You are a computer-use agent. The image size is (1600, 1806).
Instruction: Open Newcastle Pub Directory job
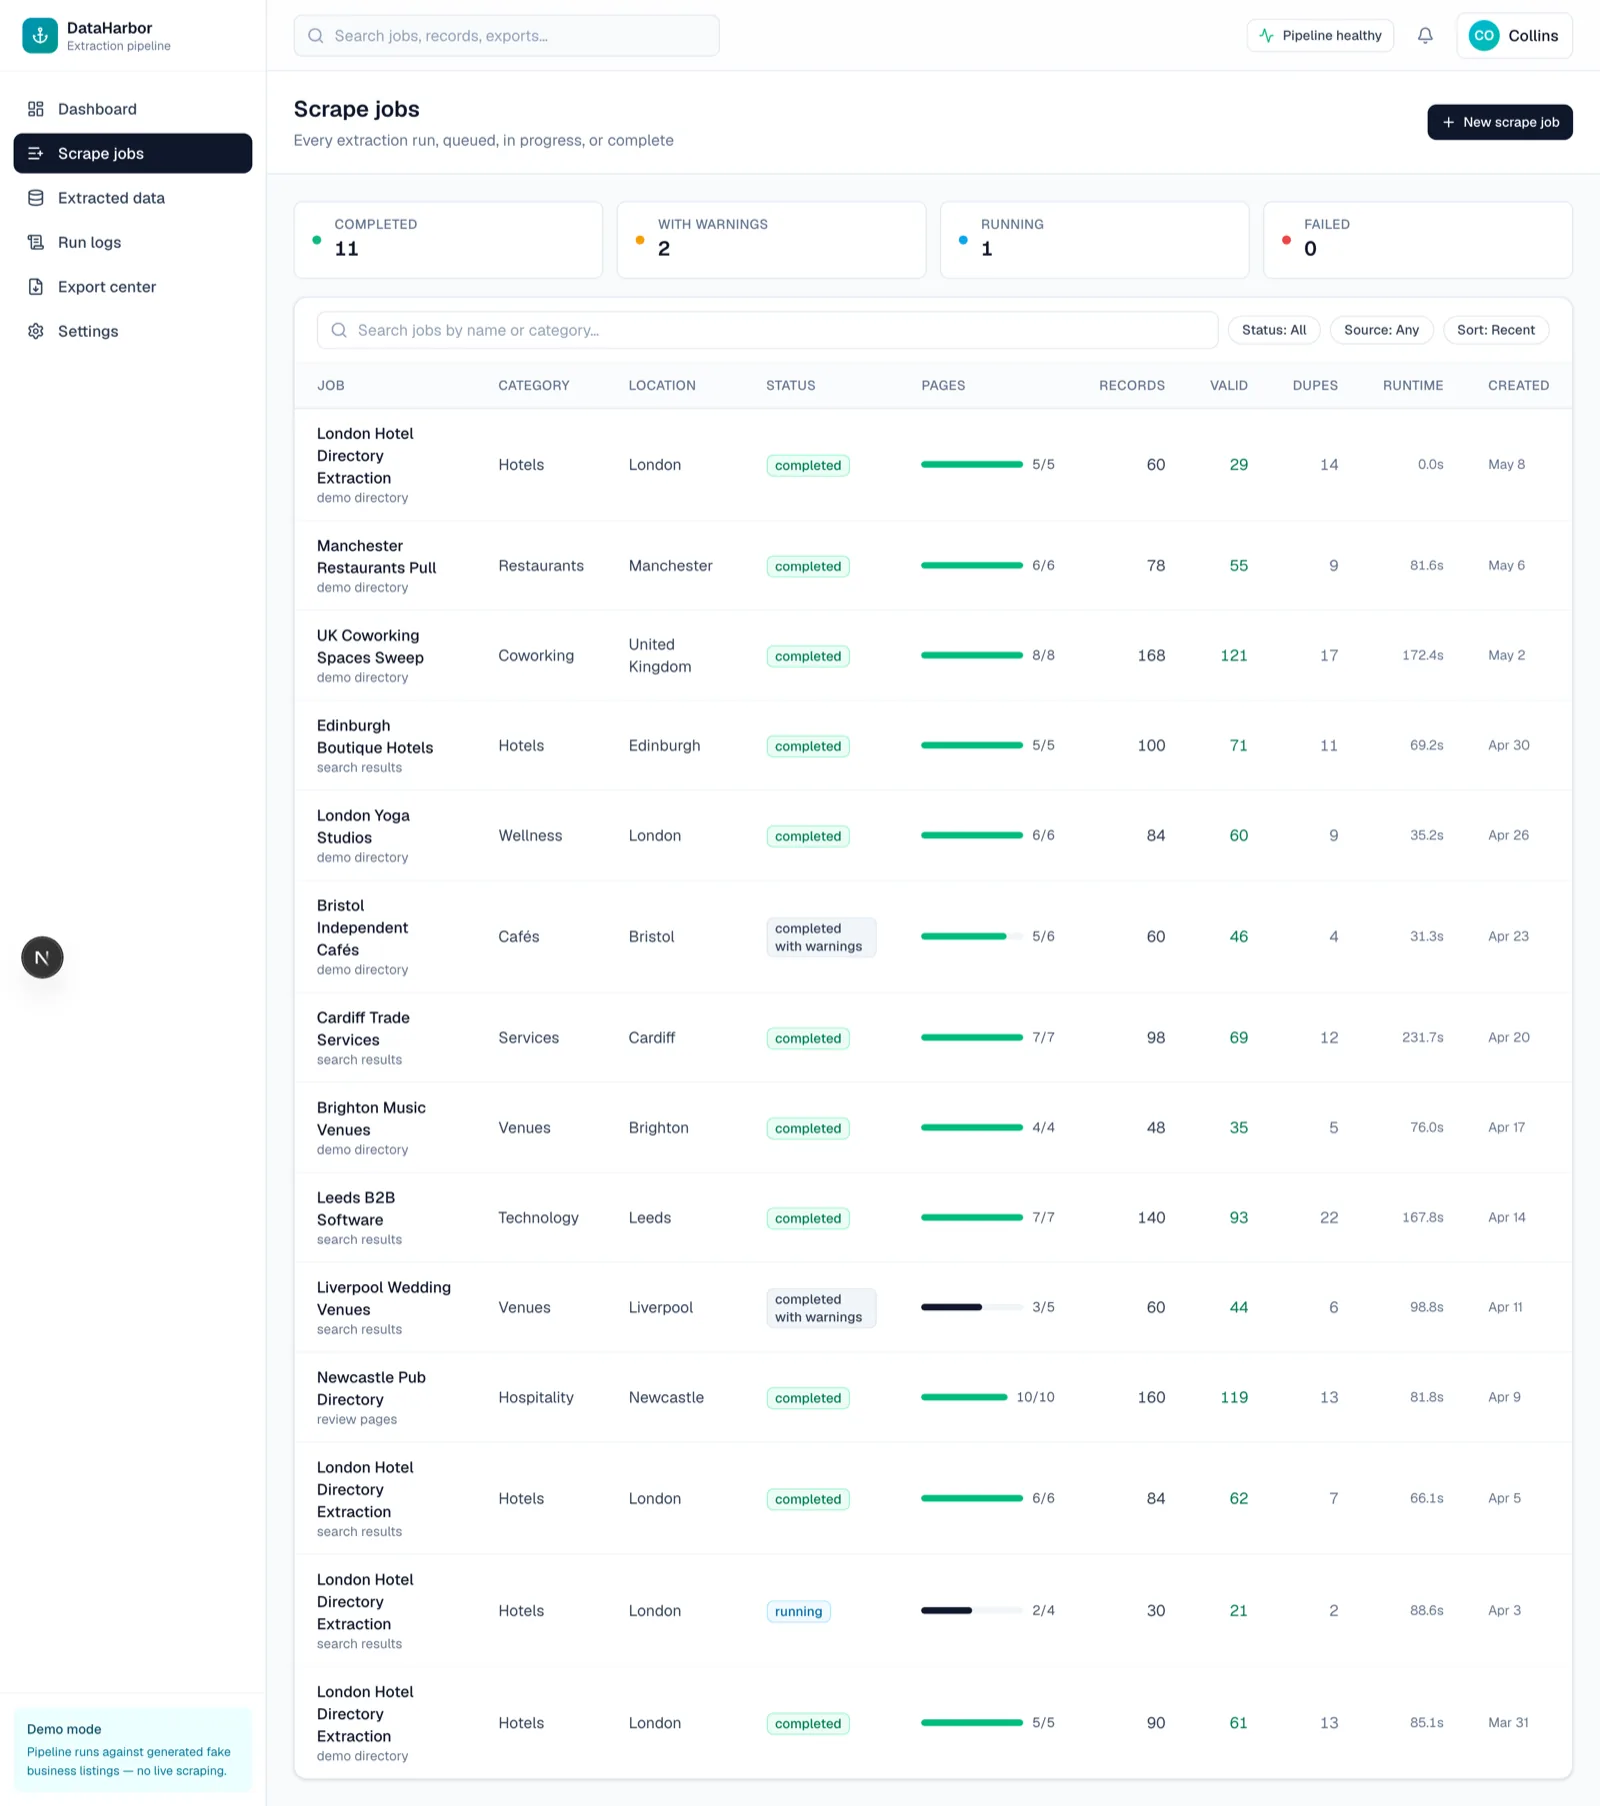click(x=371, y=1389)
